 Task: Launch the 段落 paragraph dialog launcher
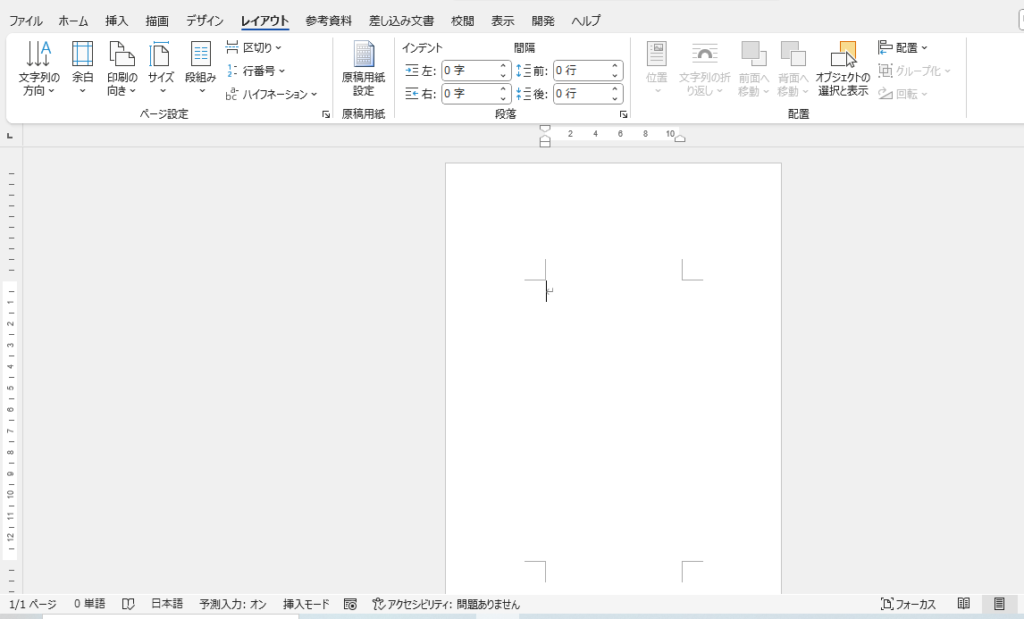pyautogui.click(x=624, y=114)
